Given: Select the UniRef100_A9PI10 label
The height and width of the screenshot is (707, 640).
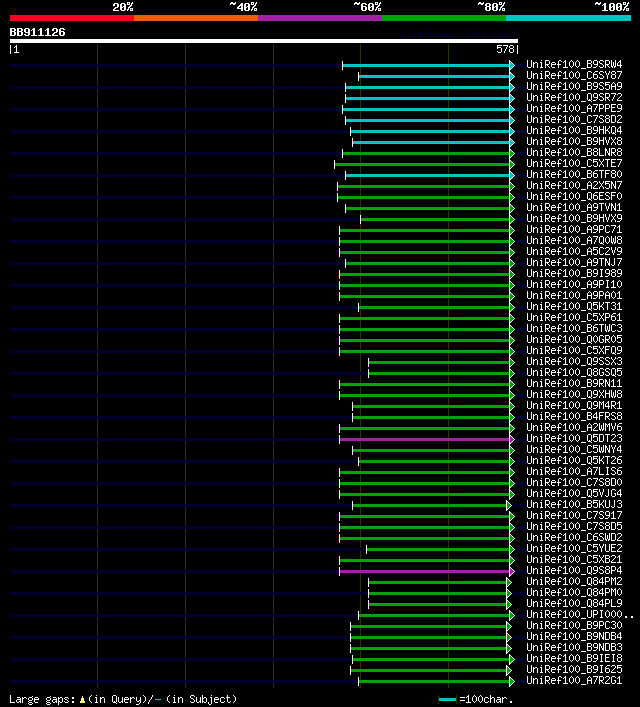Looking at the screenshot, I should pyautogui.click(x=574, y=284).
